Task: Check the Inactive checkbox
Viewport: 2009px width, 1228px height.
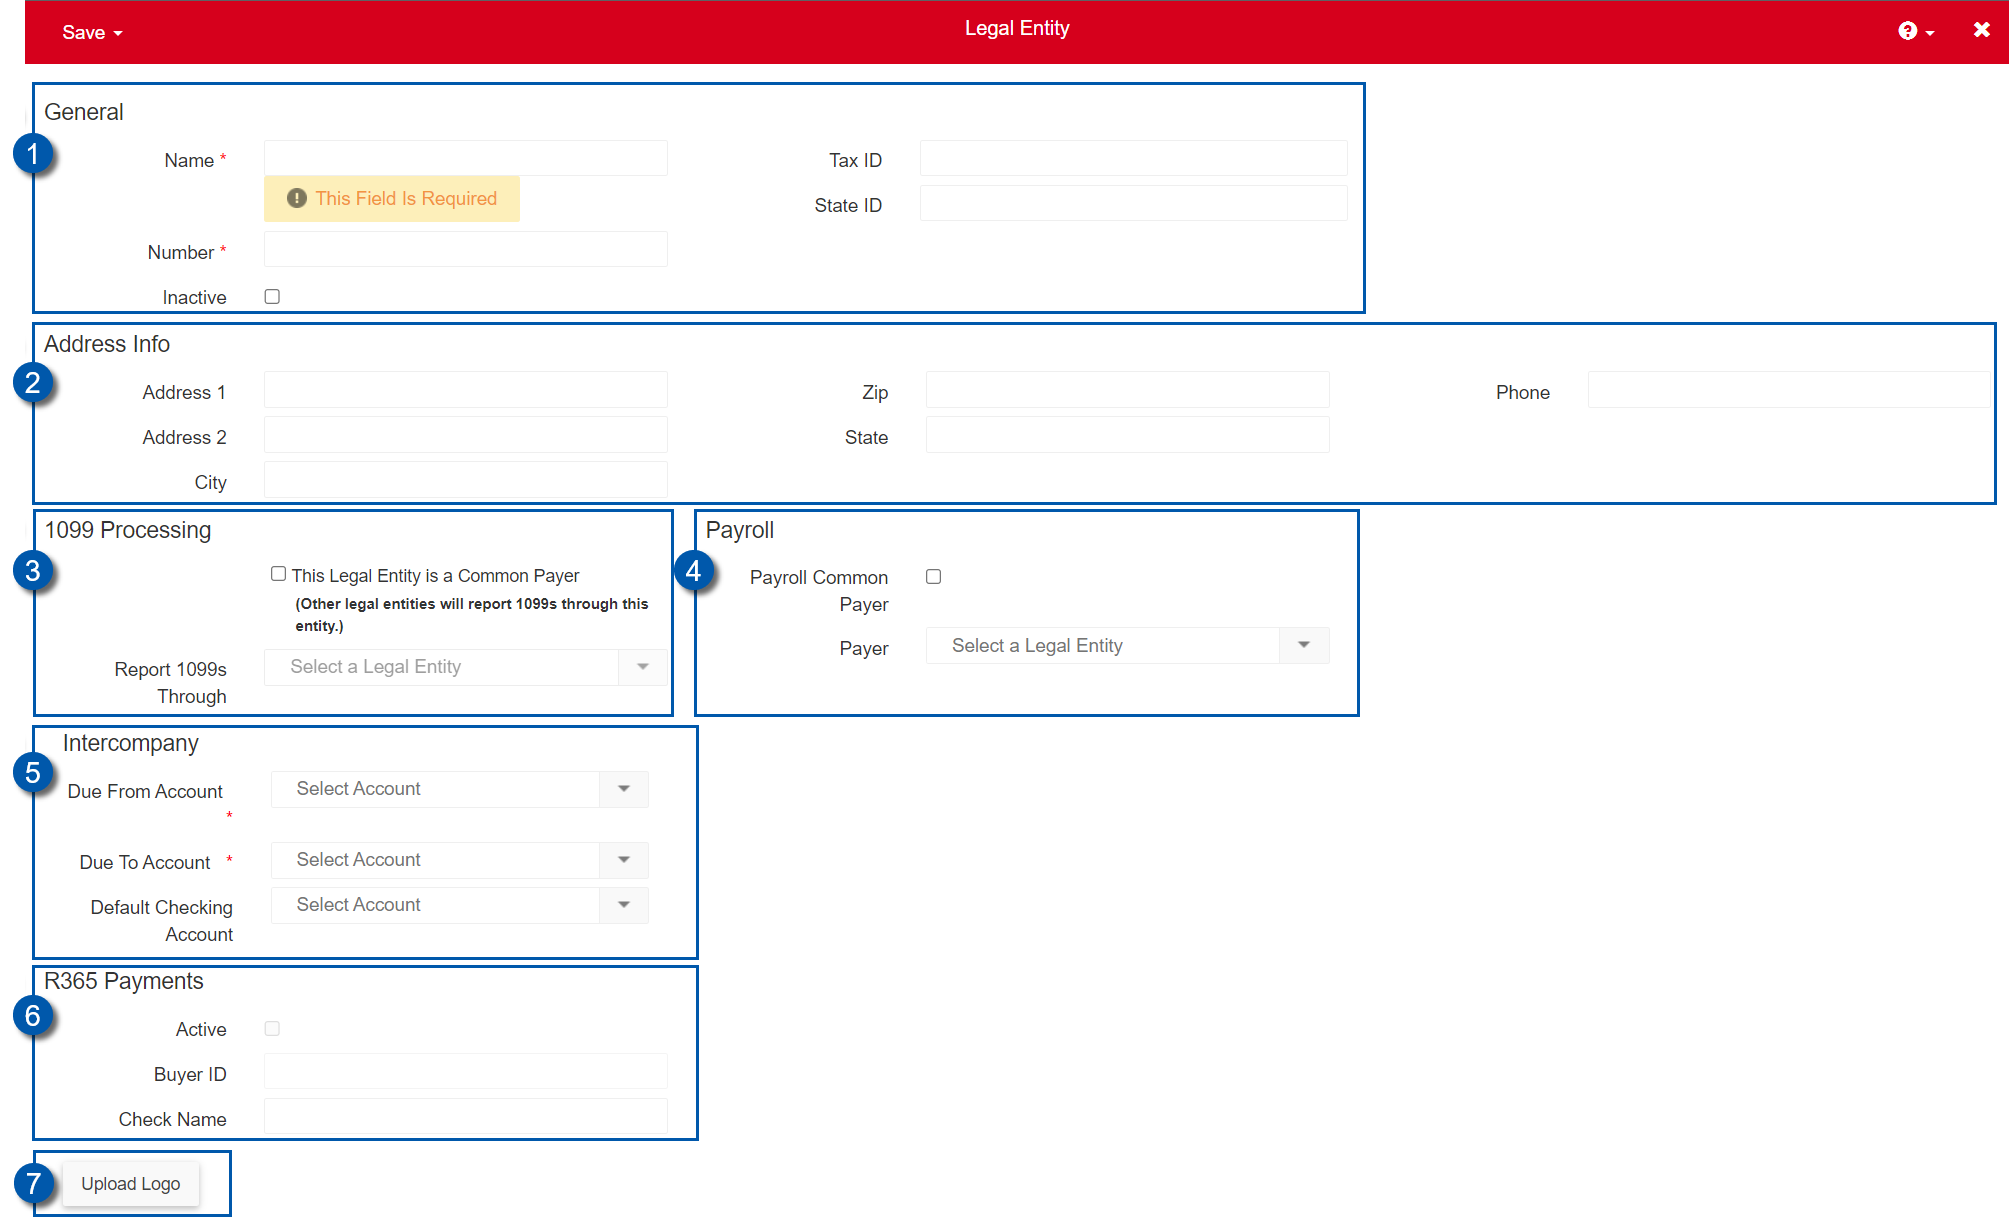Action: point(272,297)
